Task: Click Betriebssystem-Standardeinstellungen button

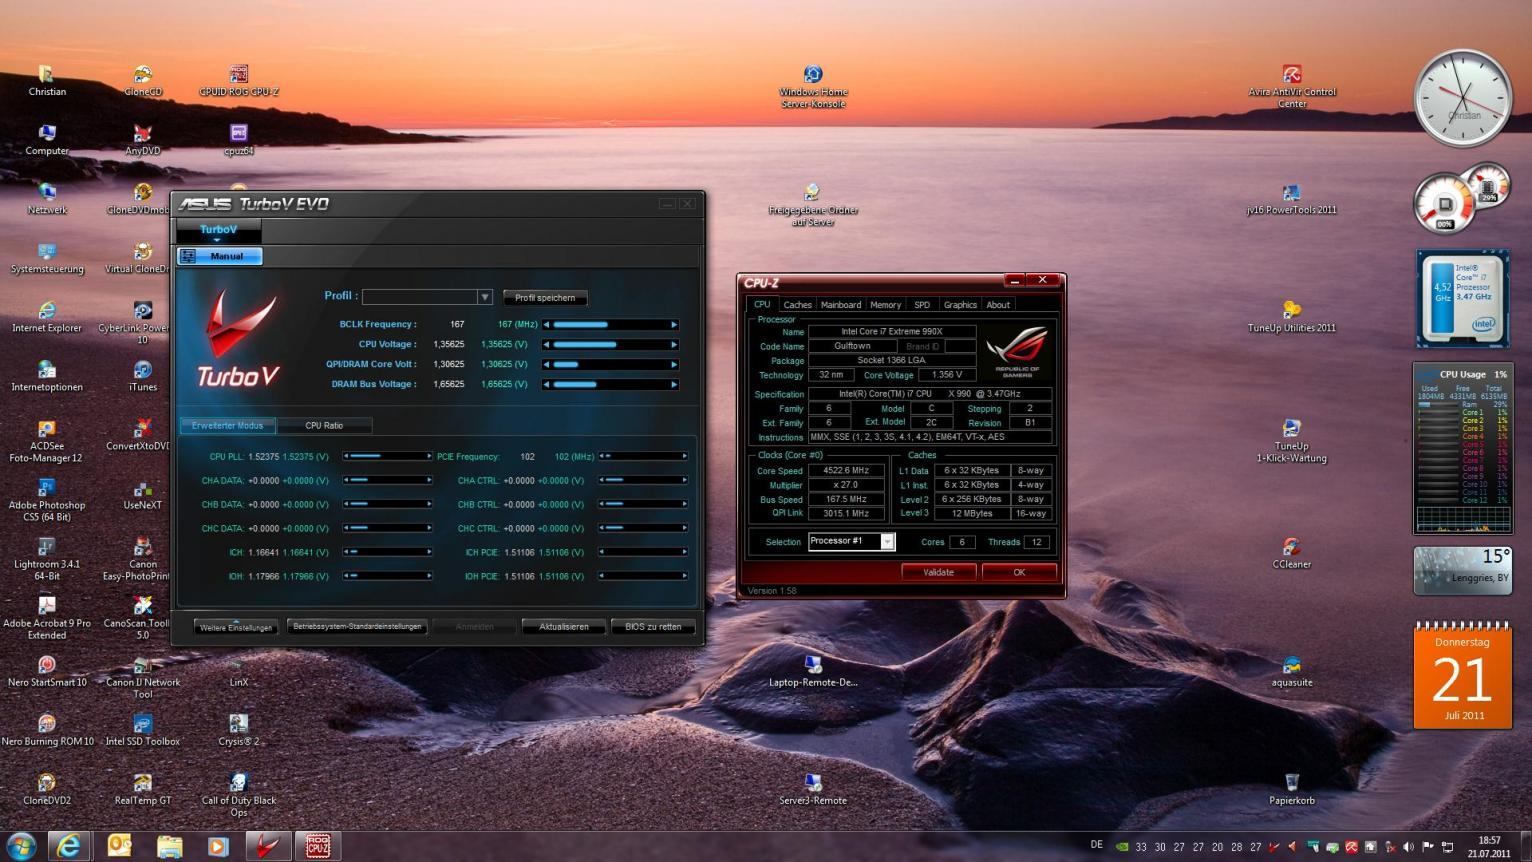Action: coord(357,627)
